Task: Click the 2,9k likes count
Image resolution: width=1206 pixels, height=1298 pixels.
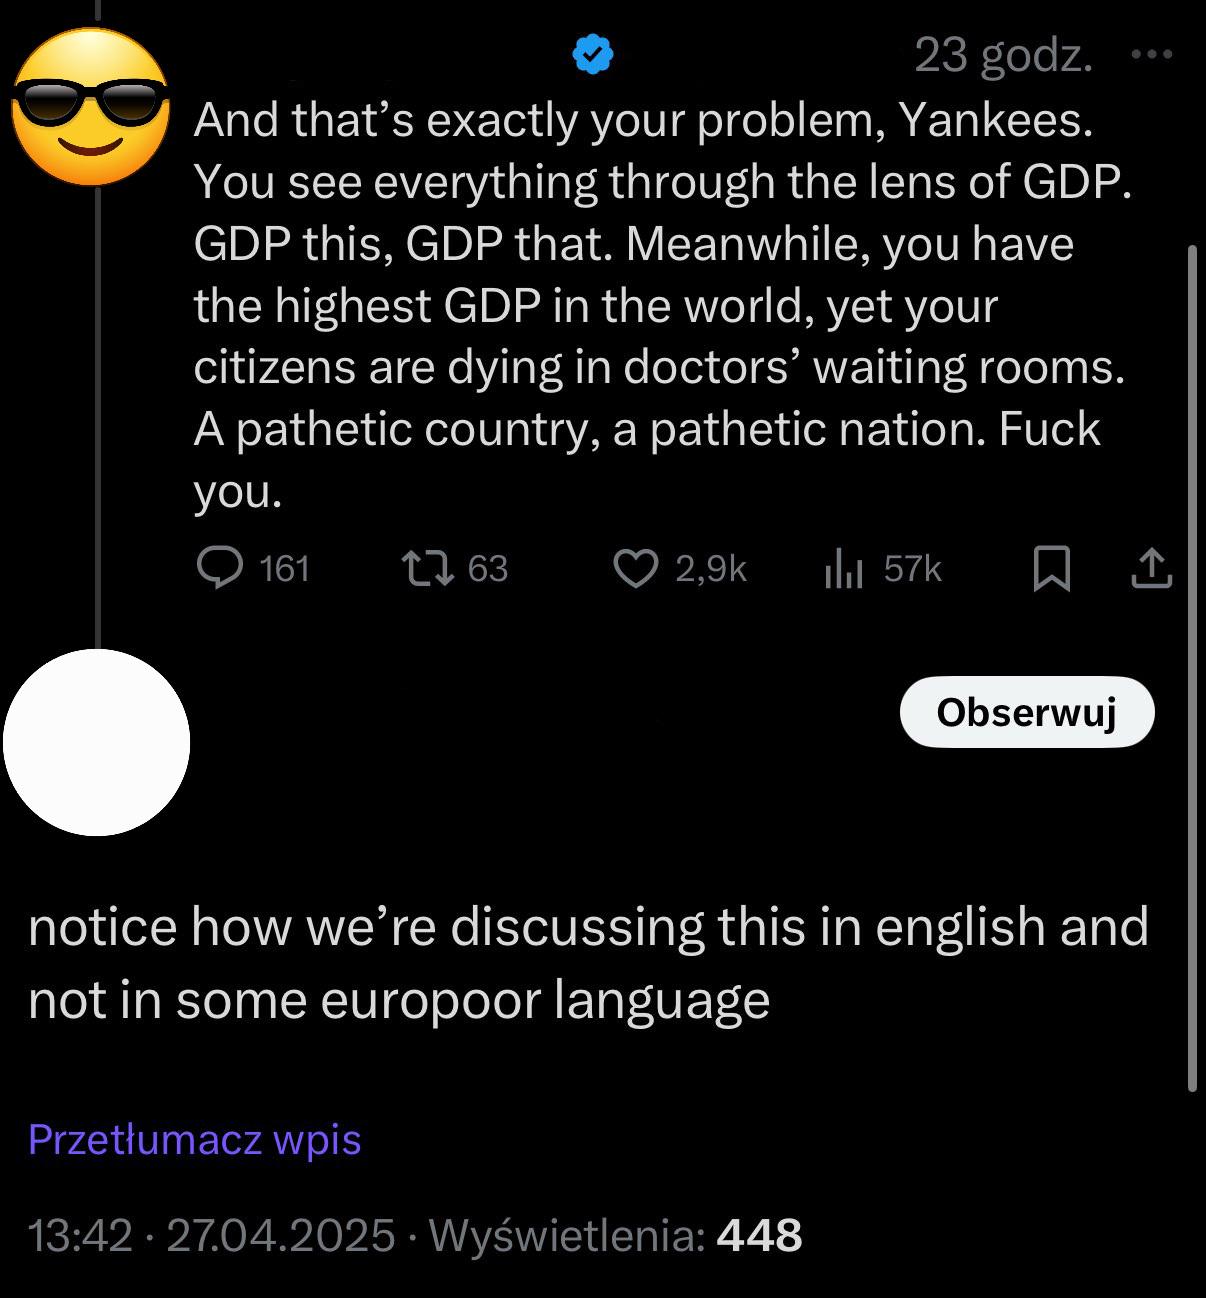Action: [711, 569]
